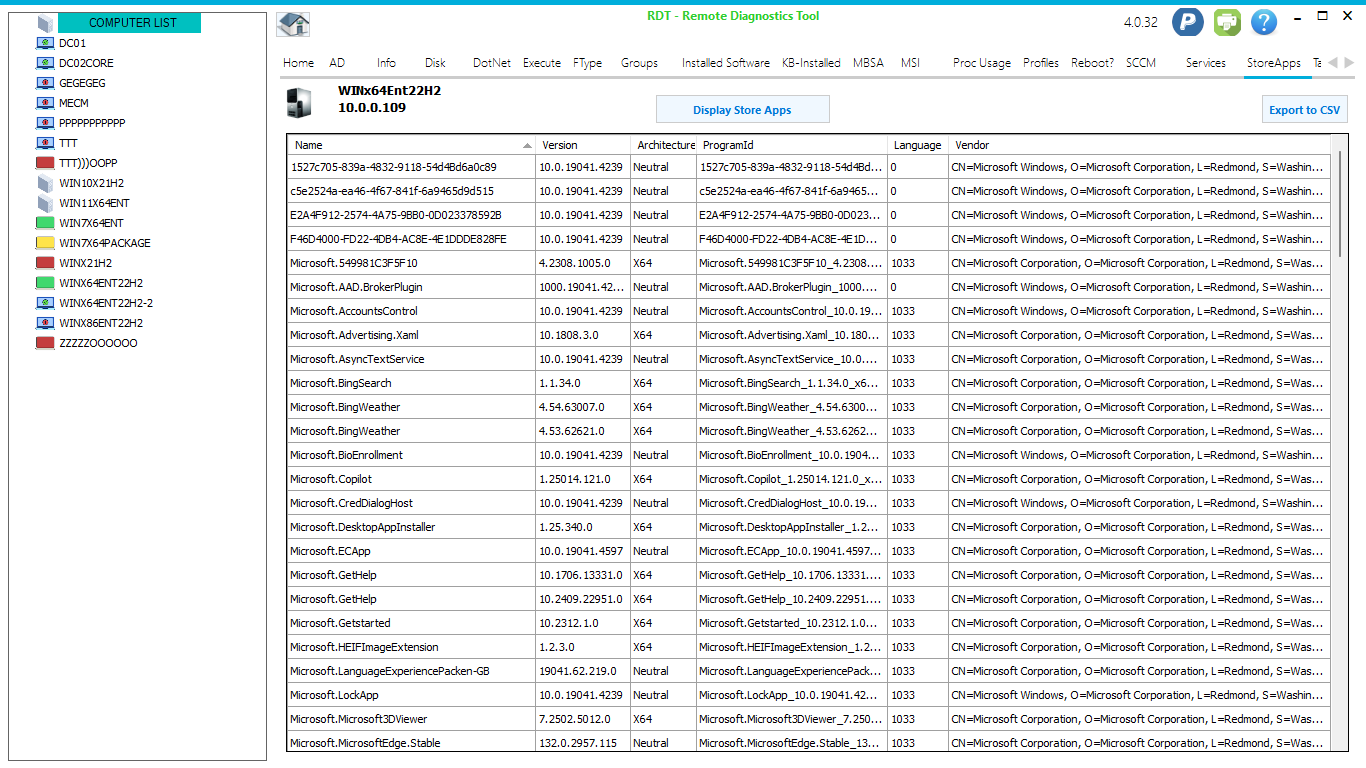The image size is (1366, 768).
Task: Click the green printer icon
Action: (1227, 22)
